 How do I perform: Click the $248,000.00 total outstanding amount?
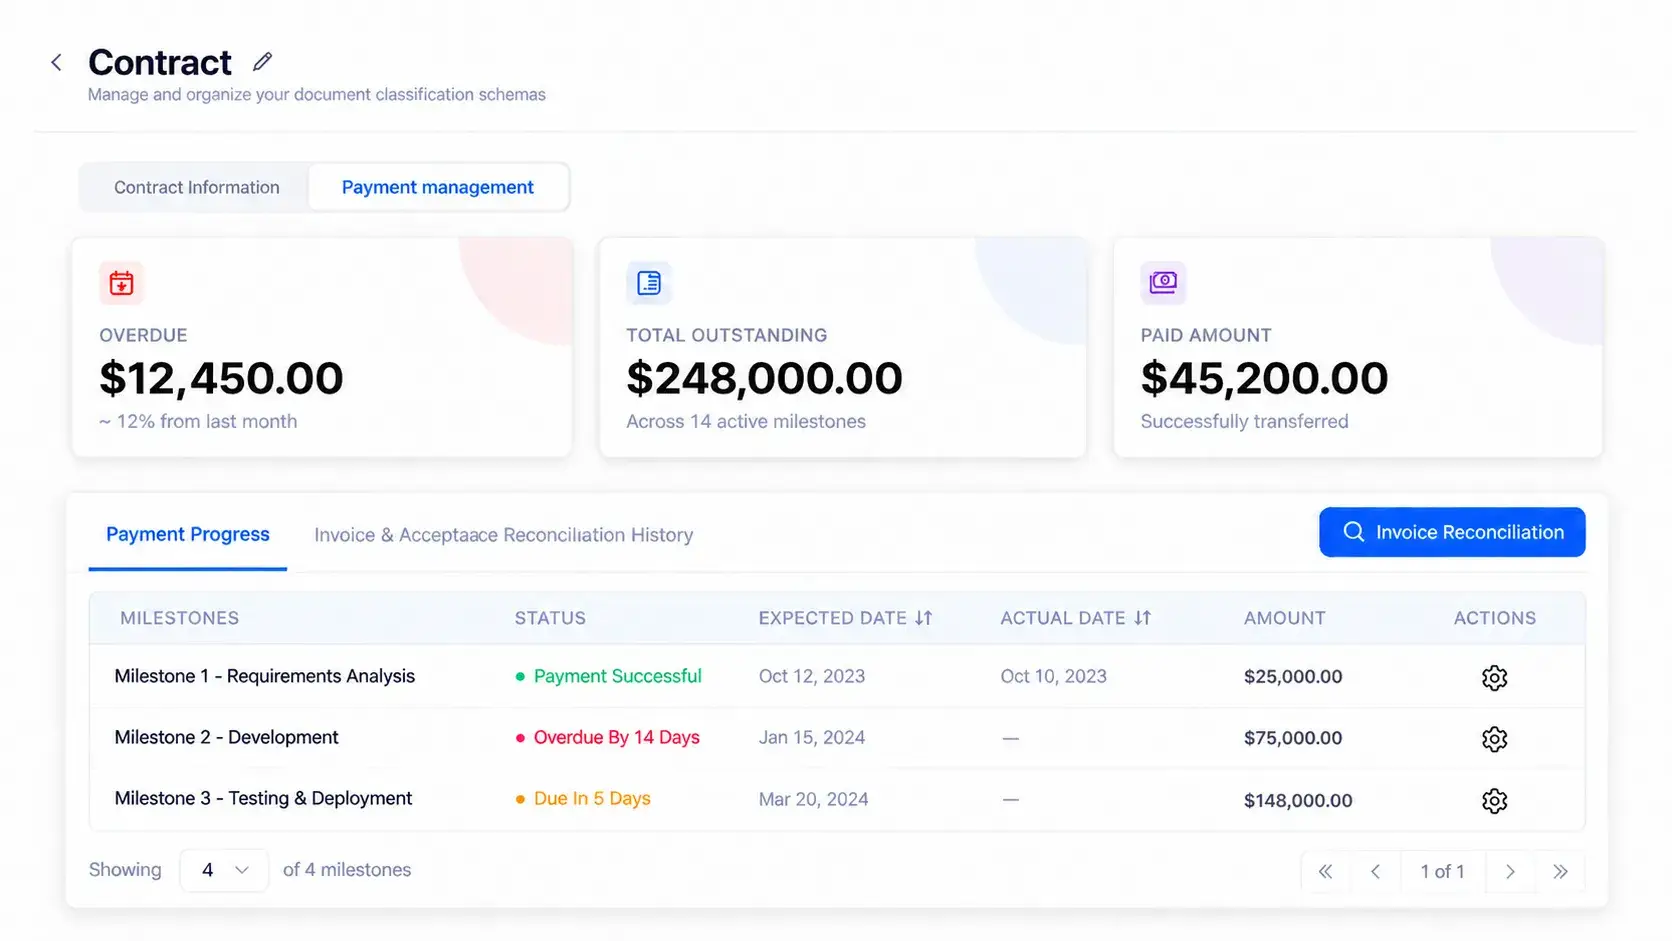point(765,378)
